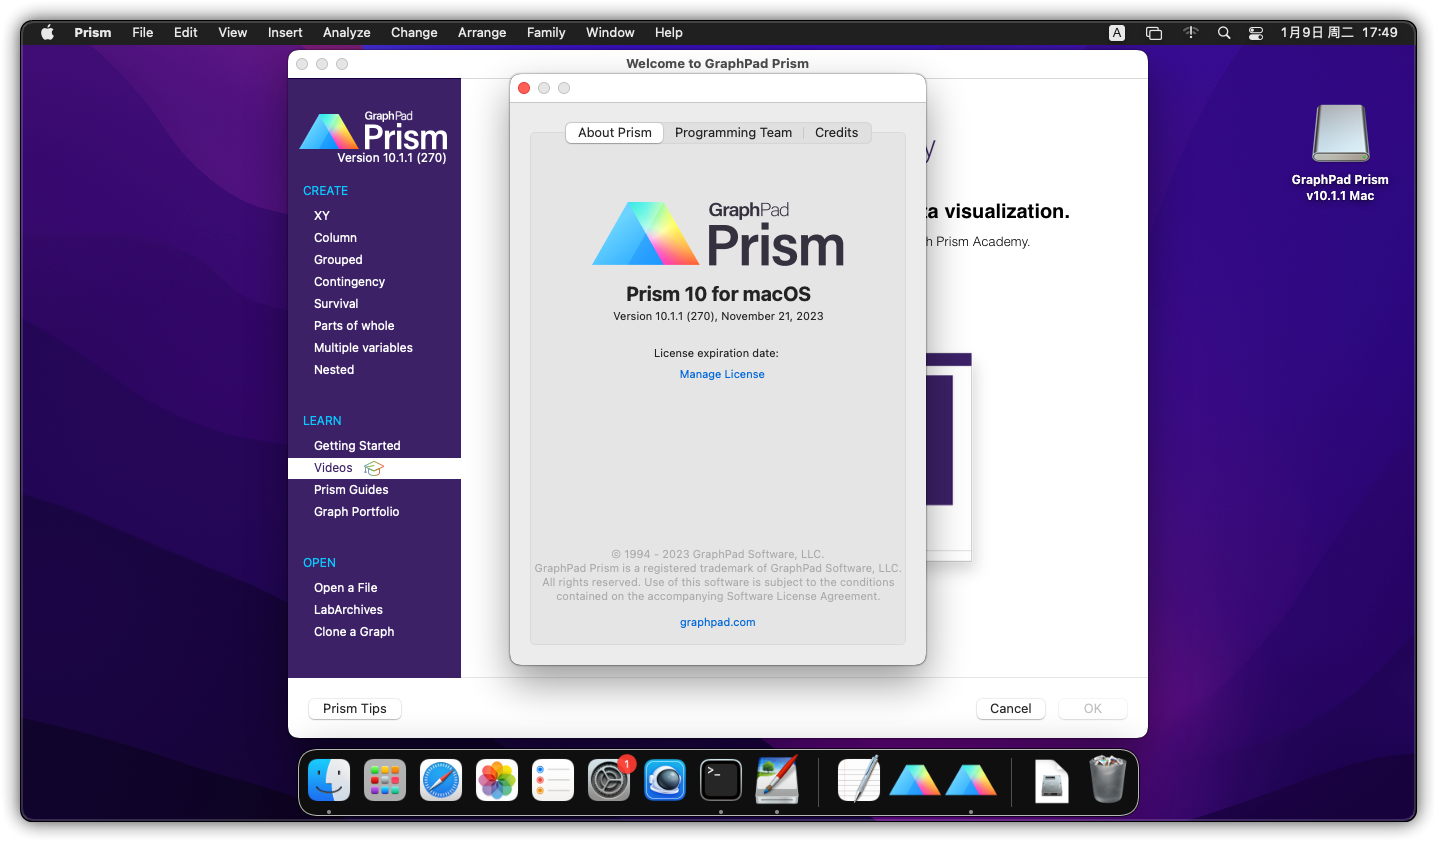Open the Arrange menu
Image resolution: width=1437 pixels, height=842 pixels.
pos(482,33)
